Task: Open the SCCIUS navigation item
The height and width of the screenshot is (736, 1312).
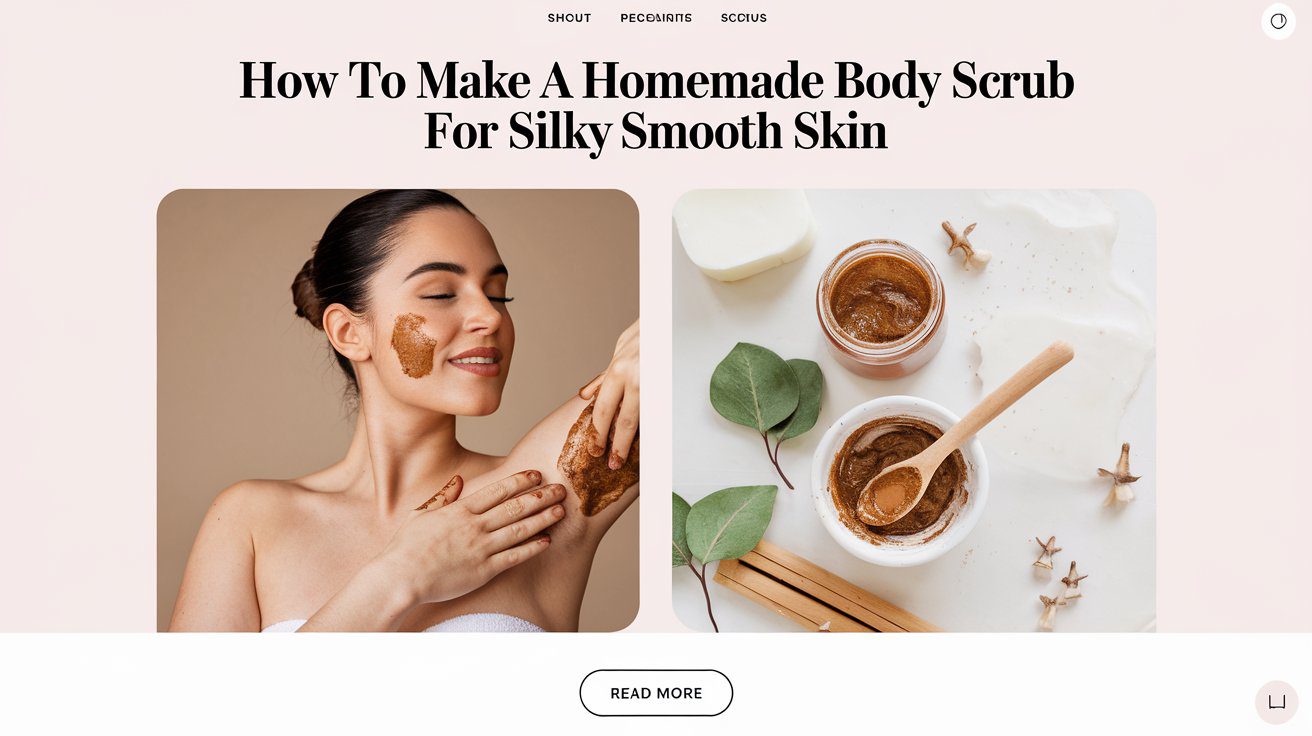Action: (744, 18)
